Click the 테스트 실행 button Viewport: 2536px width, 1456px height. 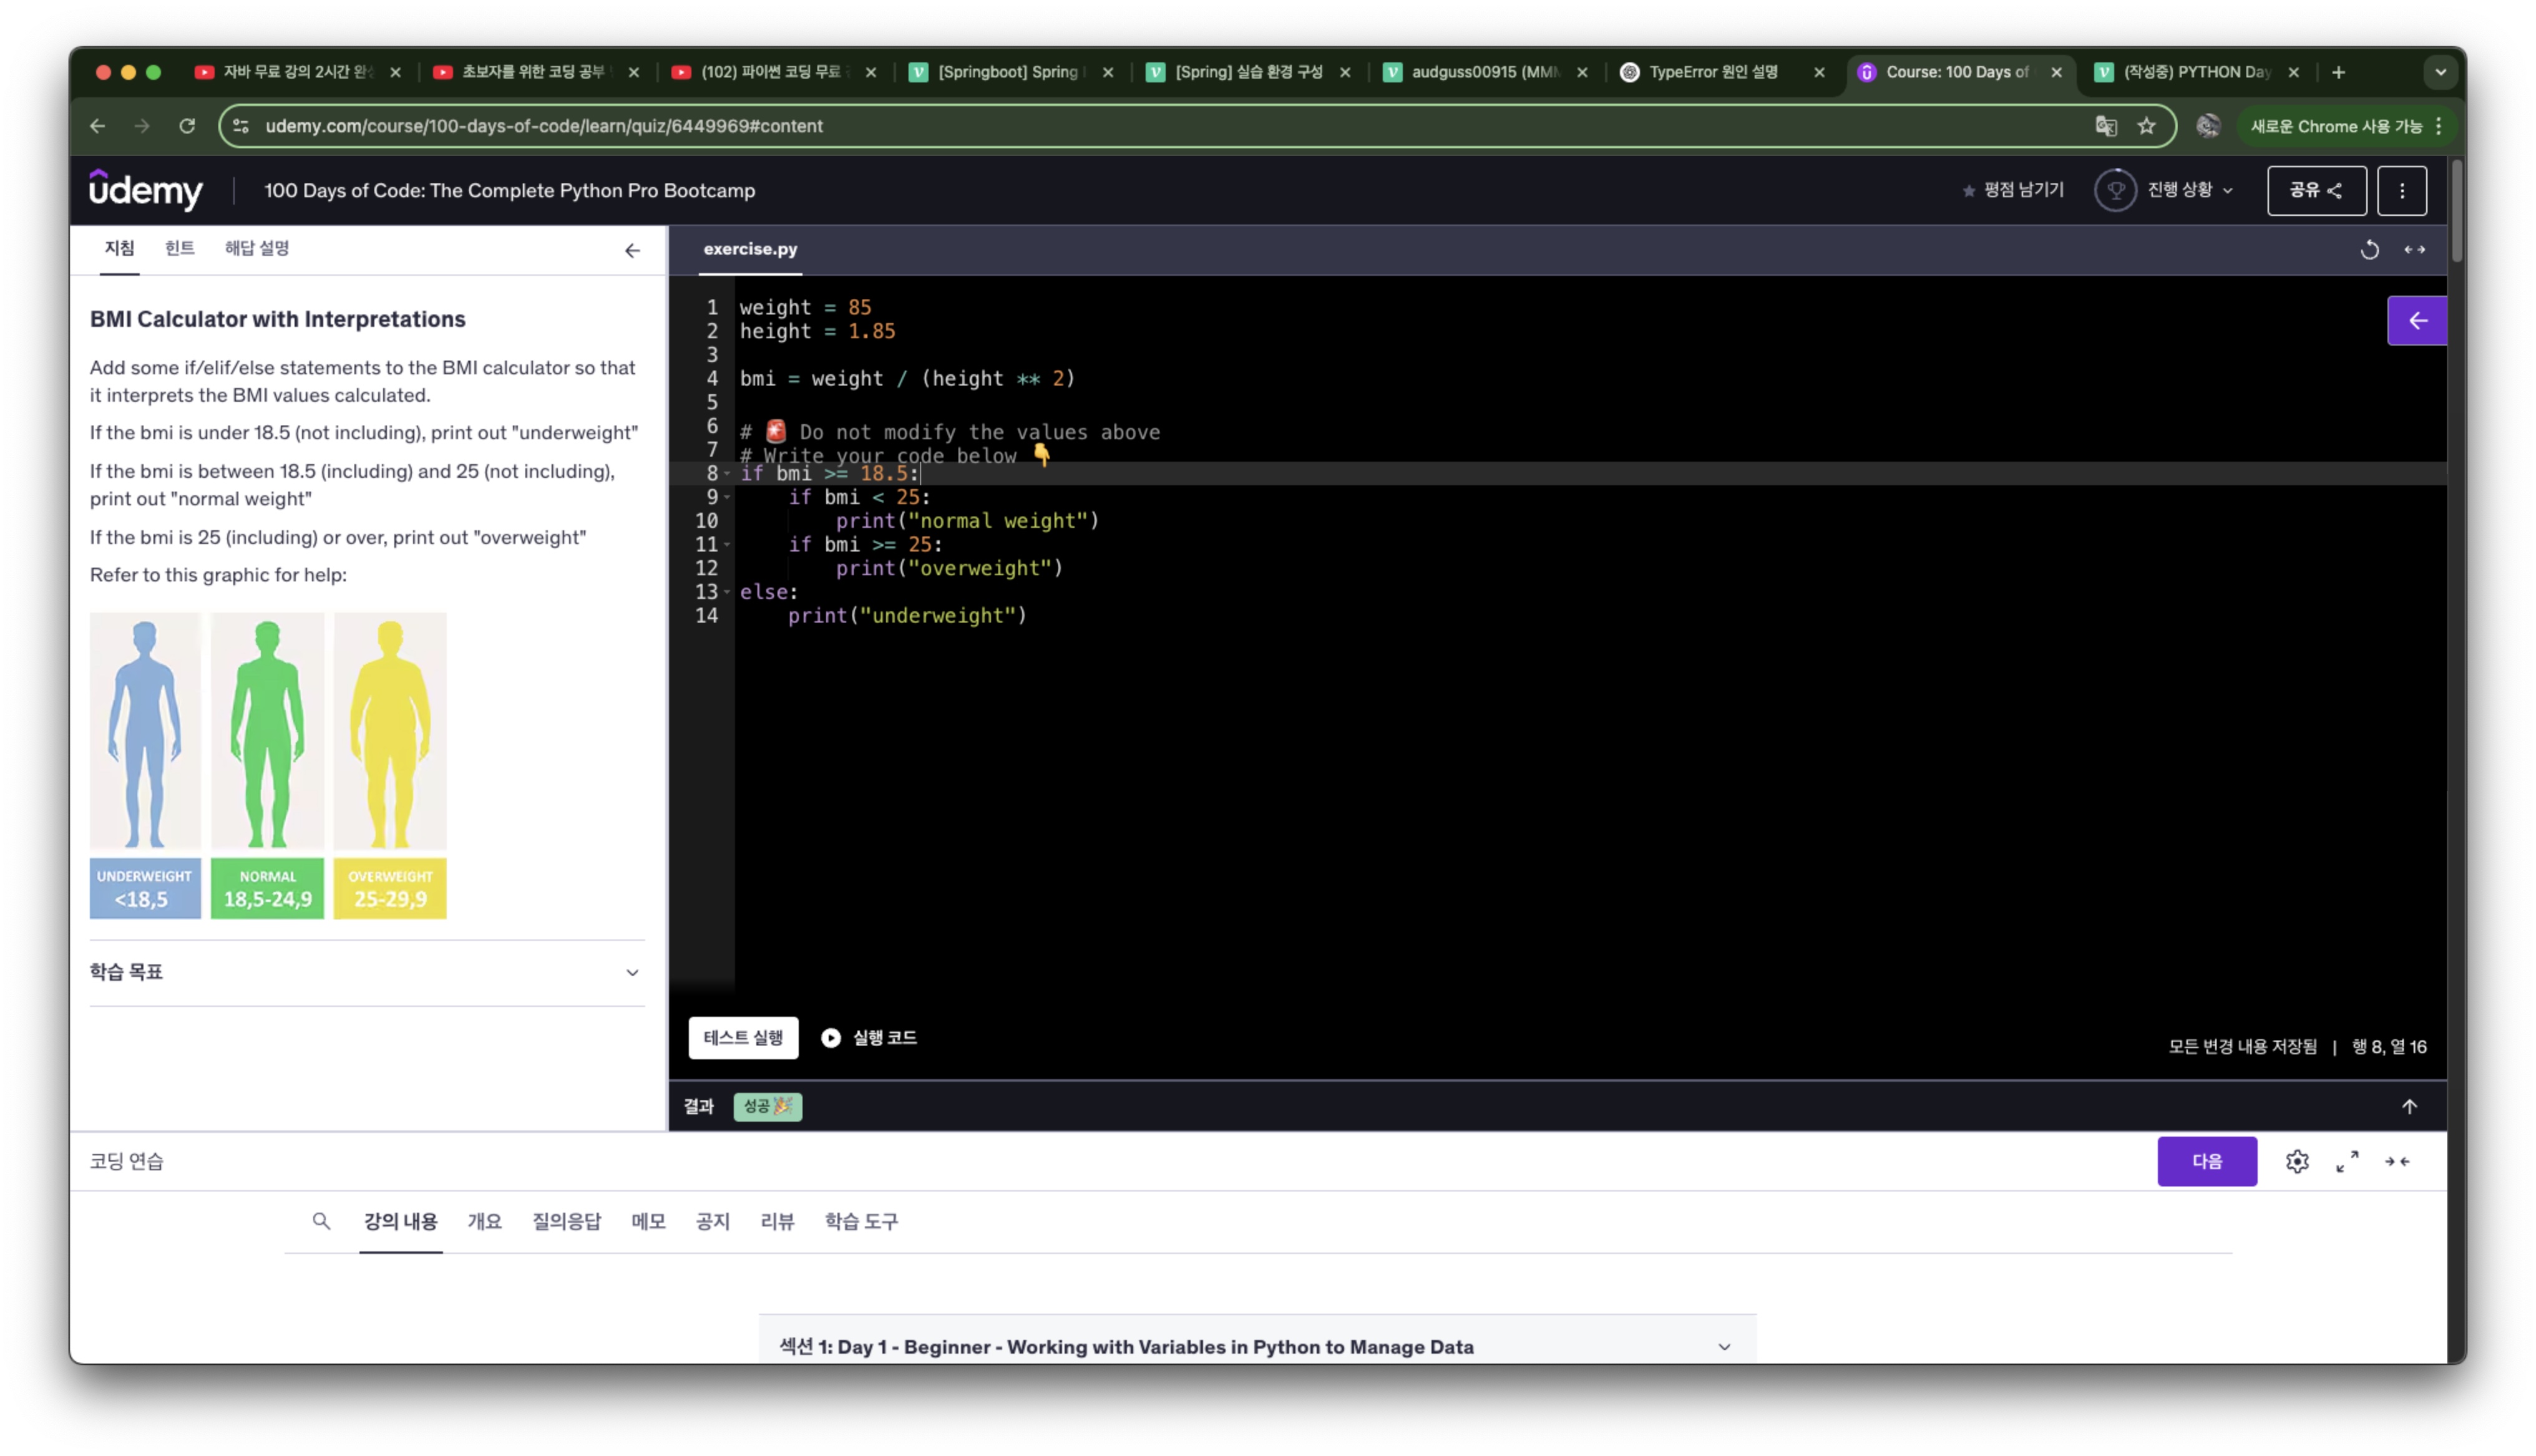(743, 1038)
